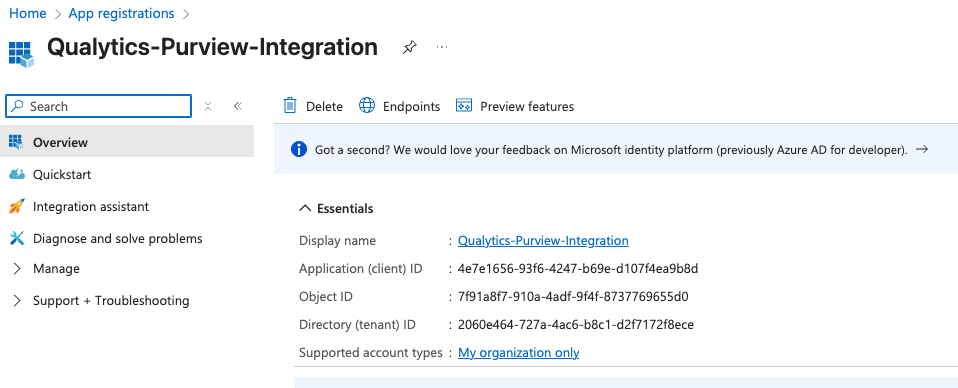This screenshot has width=958, height=388.
Task: Click the Endpoints globe icon
Action: coord(367,106)
